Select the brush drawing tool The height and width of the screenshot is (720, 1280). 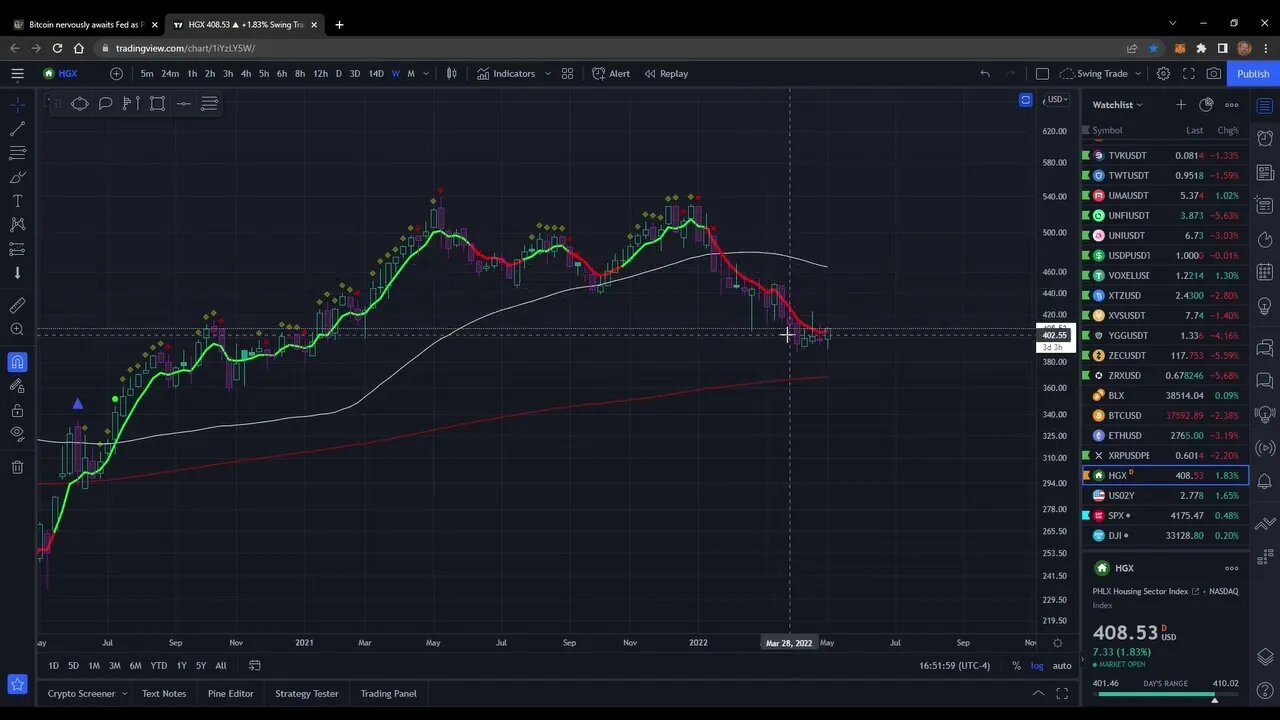click(x=17, y=177)
